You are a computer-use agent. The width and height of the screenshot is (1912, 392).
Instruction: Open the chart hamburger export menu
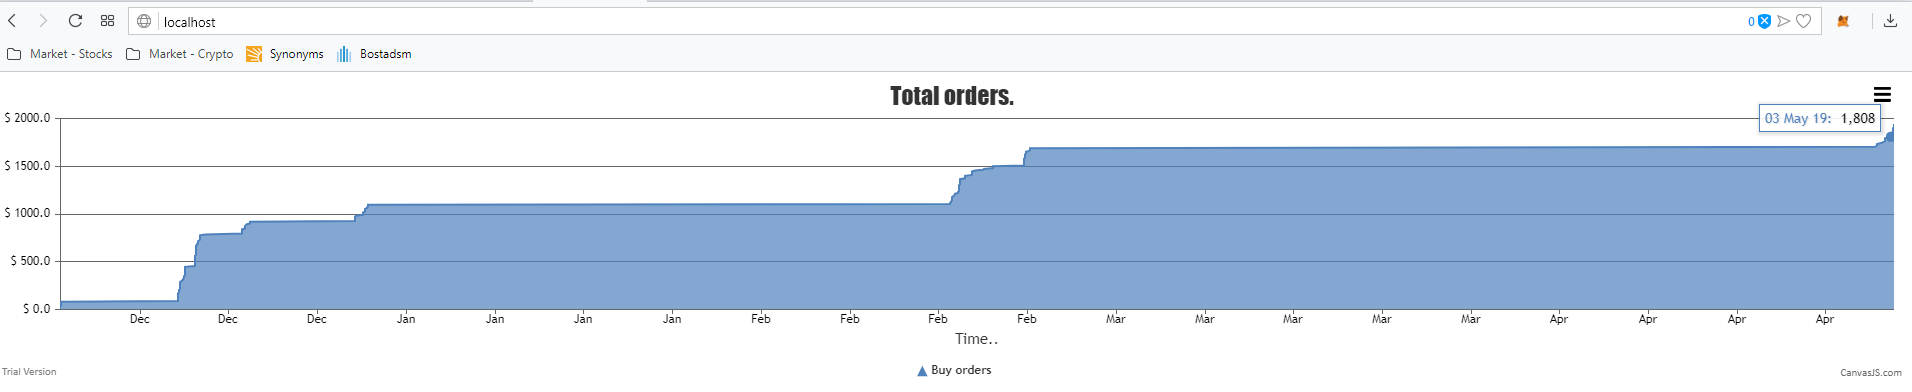pos(1882,95)
